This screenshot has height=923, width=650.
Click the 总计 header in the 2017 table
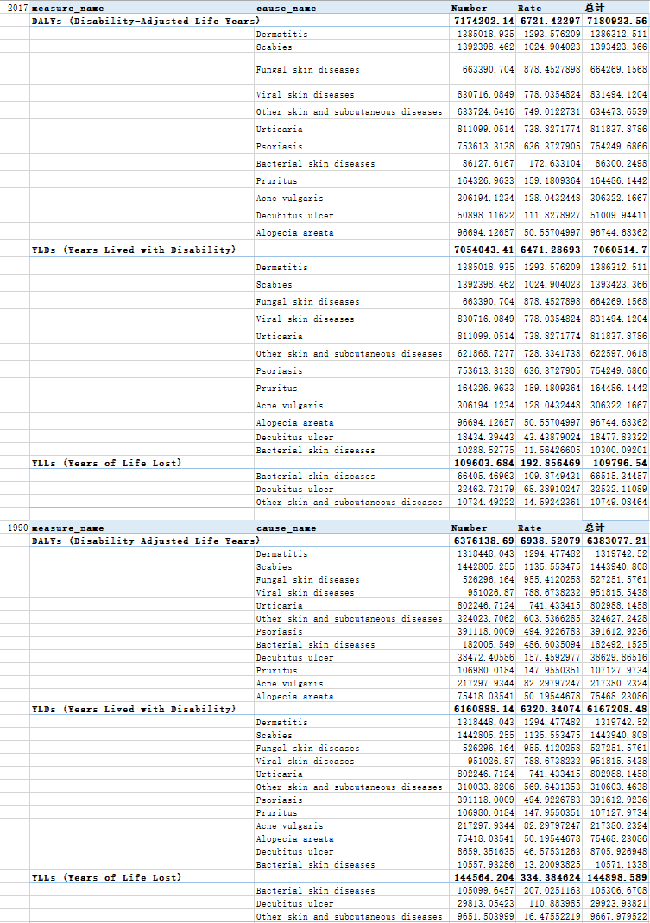tap(594, 8)
